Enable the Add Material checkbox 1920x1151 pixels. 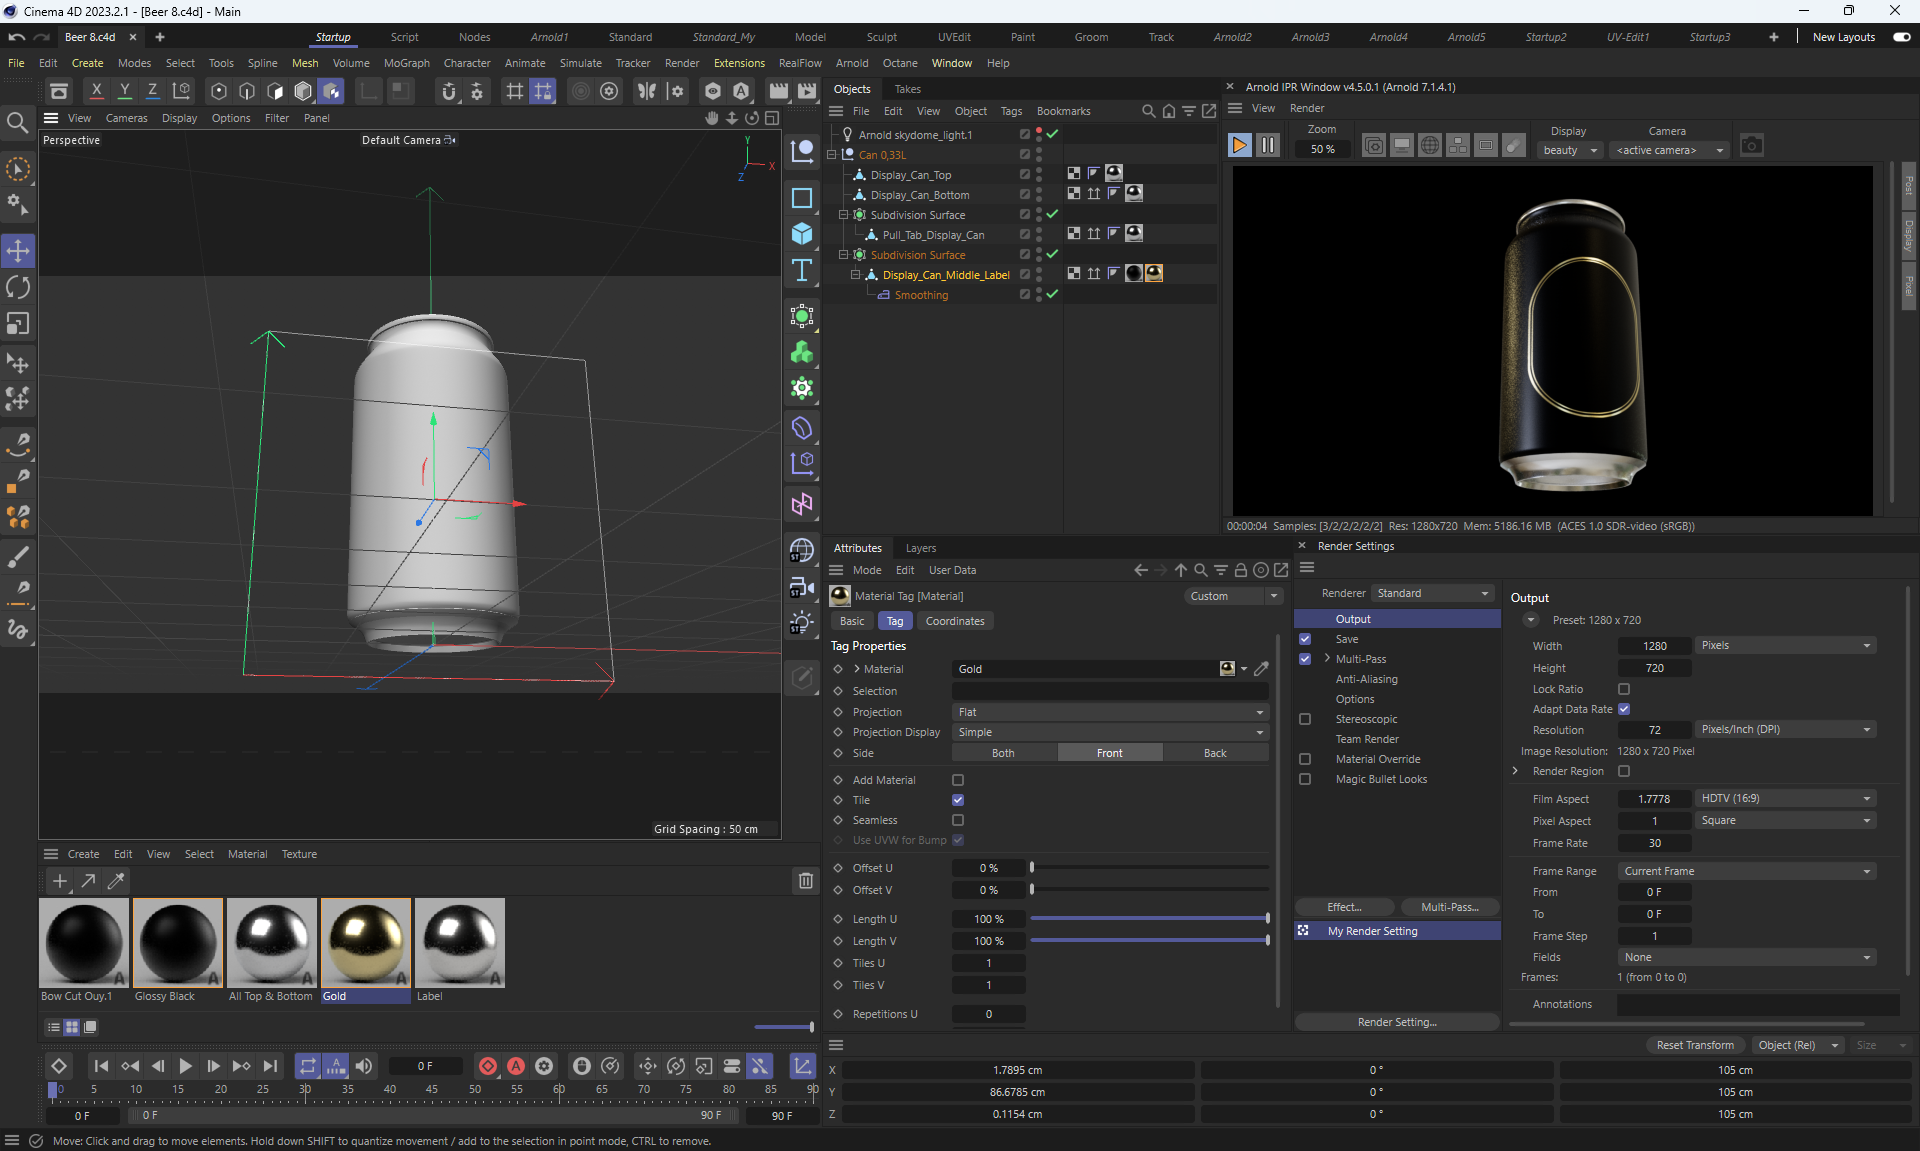[958, 780]
